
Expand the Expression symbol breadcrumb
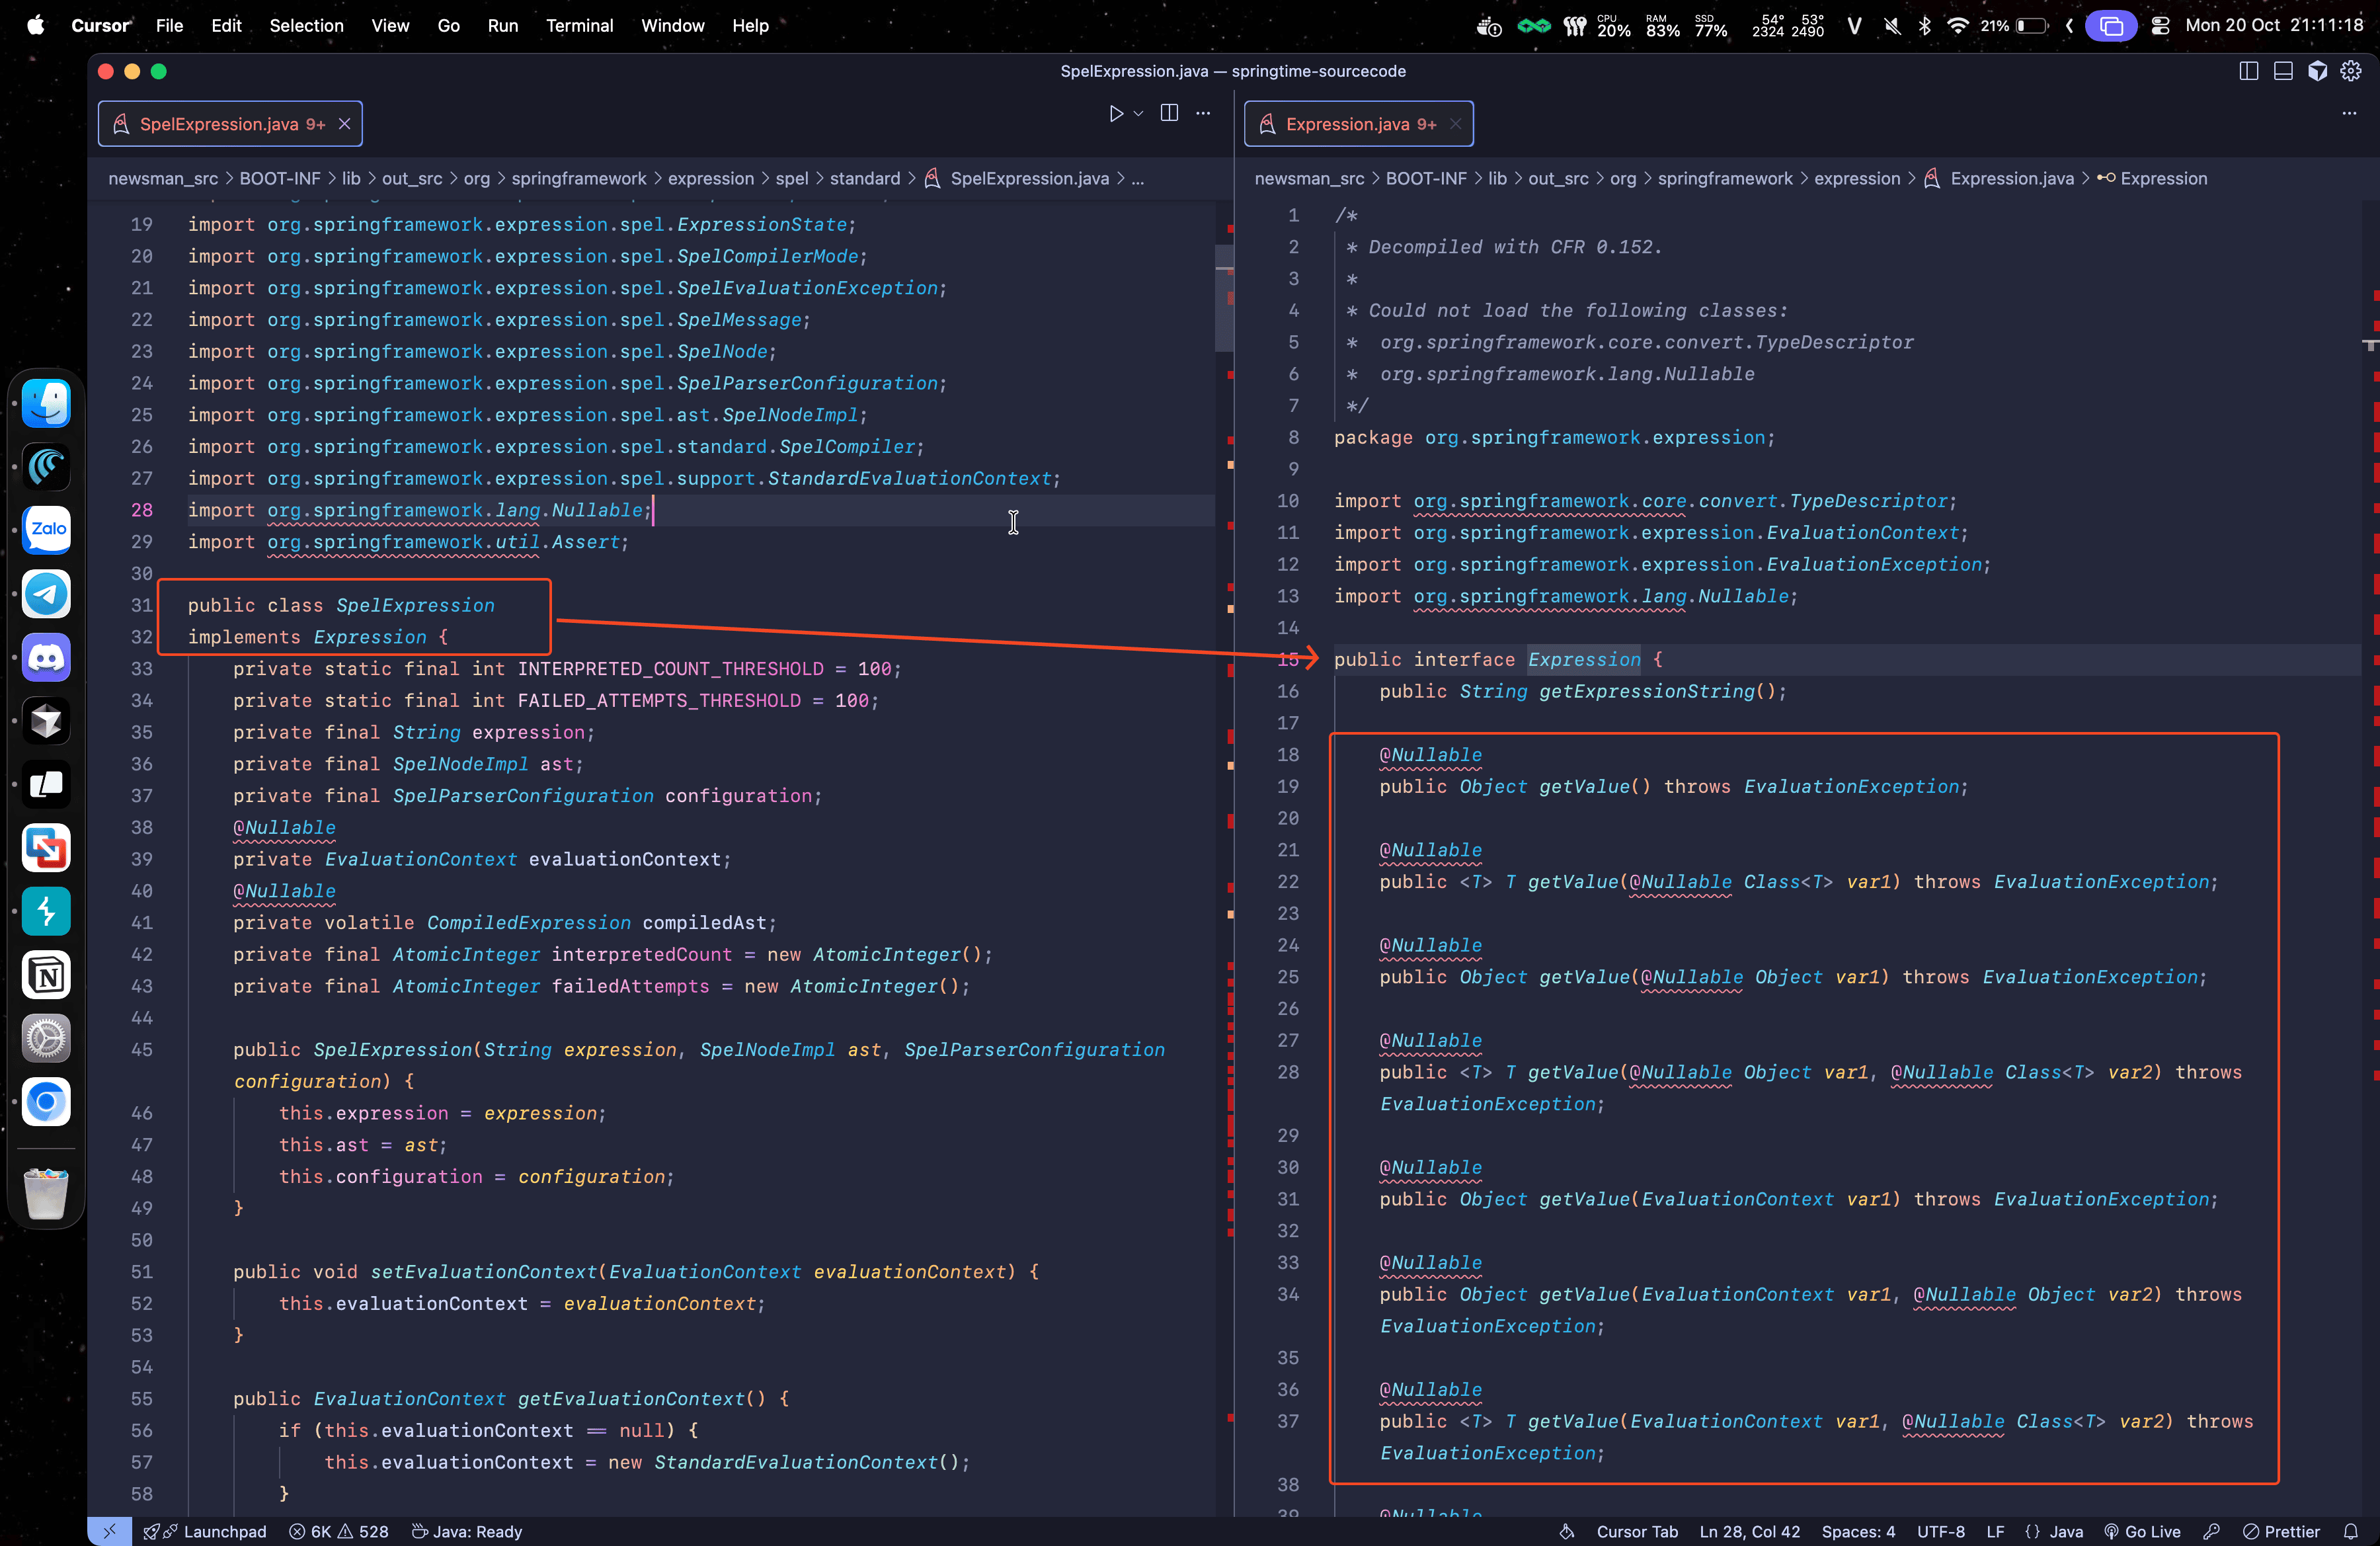(2163, 179)
